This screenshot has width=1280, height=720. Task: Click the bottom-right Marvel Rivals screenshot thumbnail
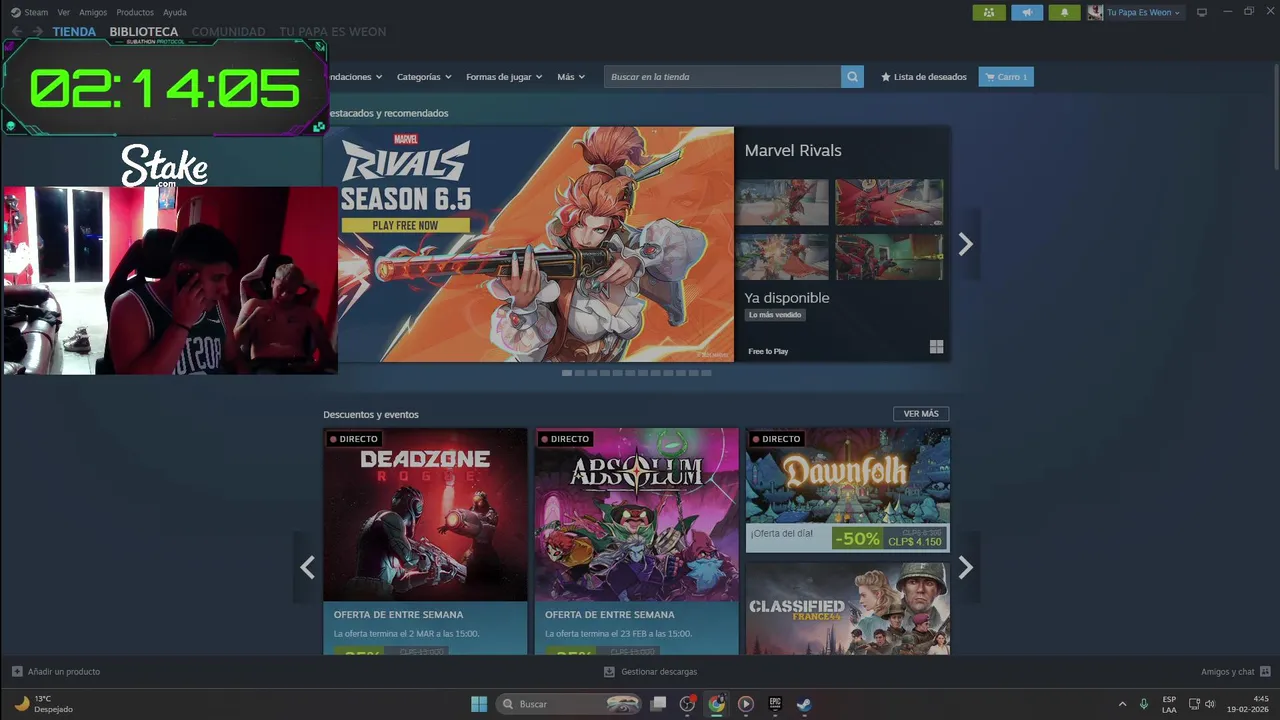point(889,257)
